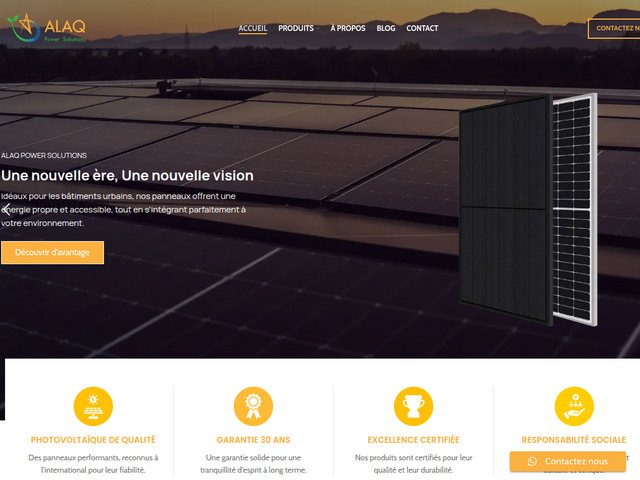This screenshot has width=640, height=480.
Task: Click the Garantie 30 ans heading
Action: 253,440
